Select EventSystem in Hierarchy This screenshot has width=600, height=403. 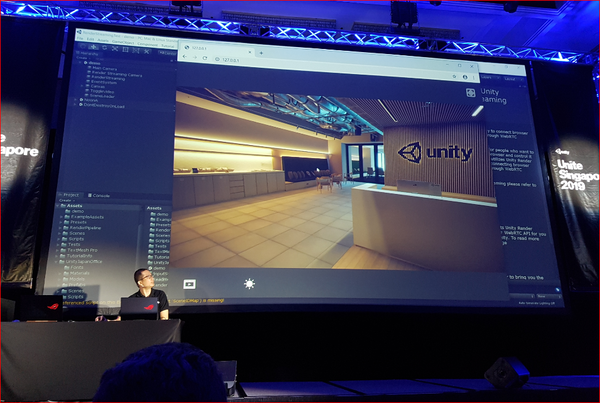pyautogui.click(x=102, y=82)
